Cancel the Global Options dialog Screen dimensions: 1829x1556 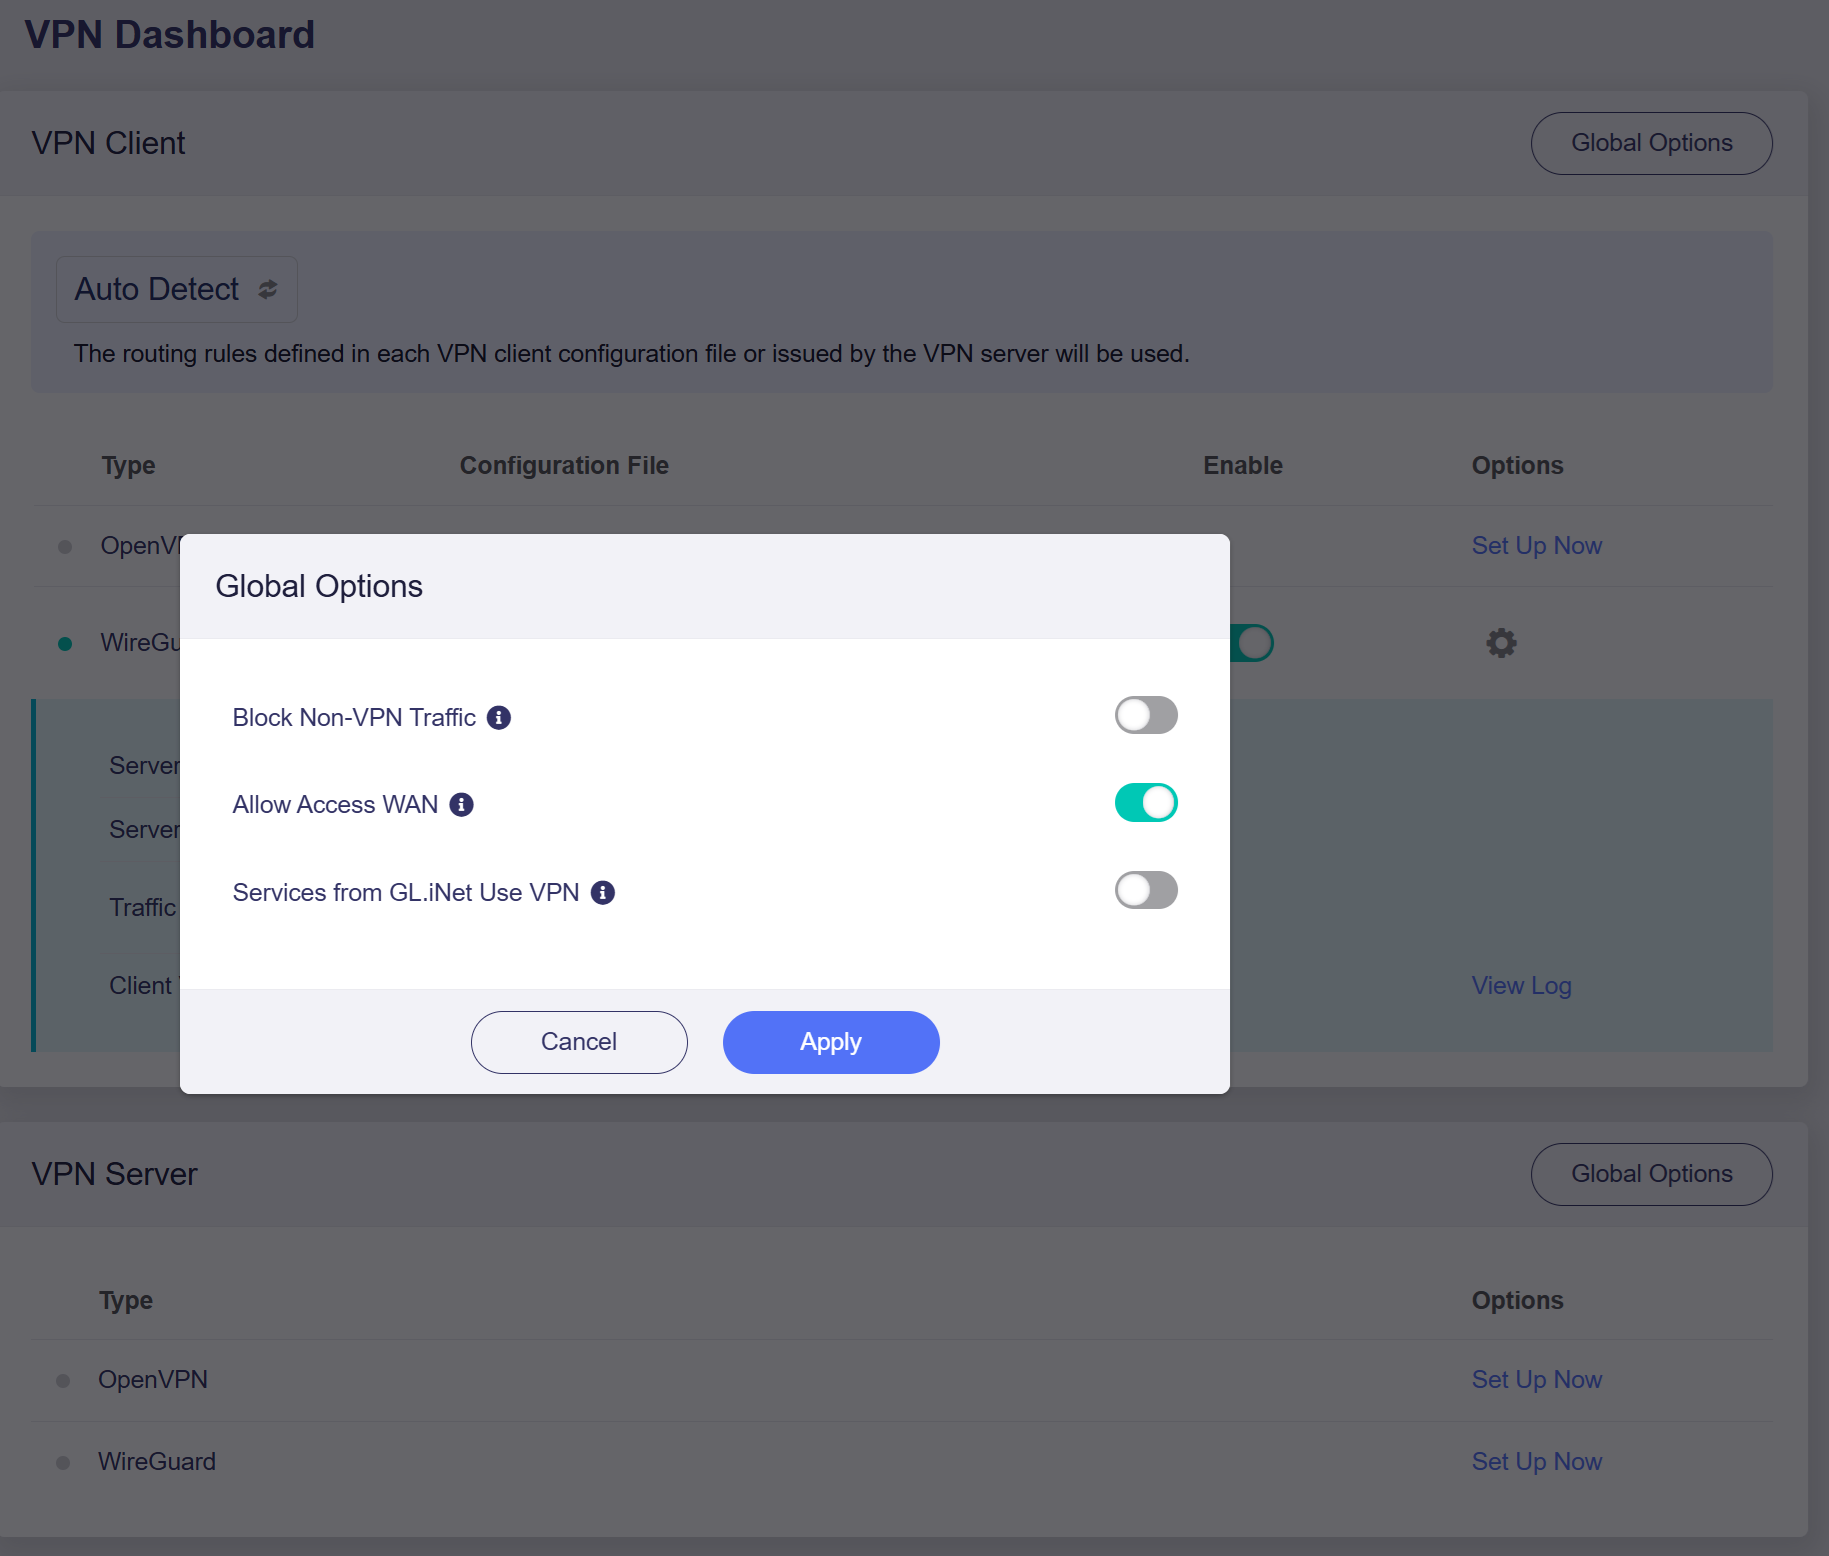579,1042
